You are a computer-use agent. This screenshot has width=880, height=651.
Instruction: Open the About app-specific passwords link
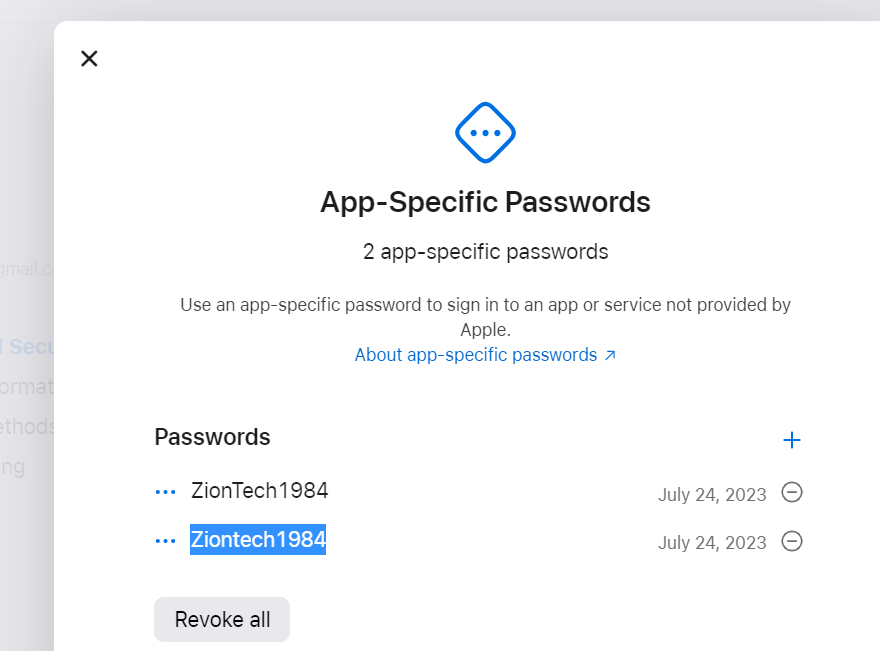(x=485, y=355)
